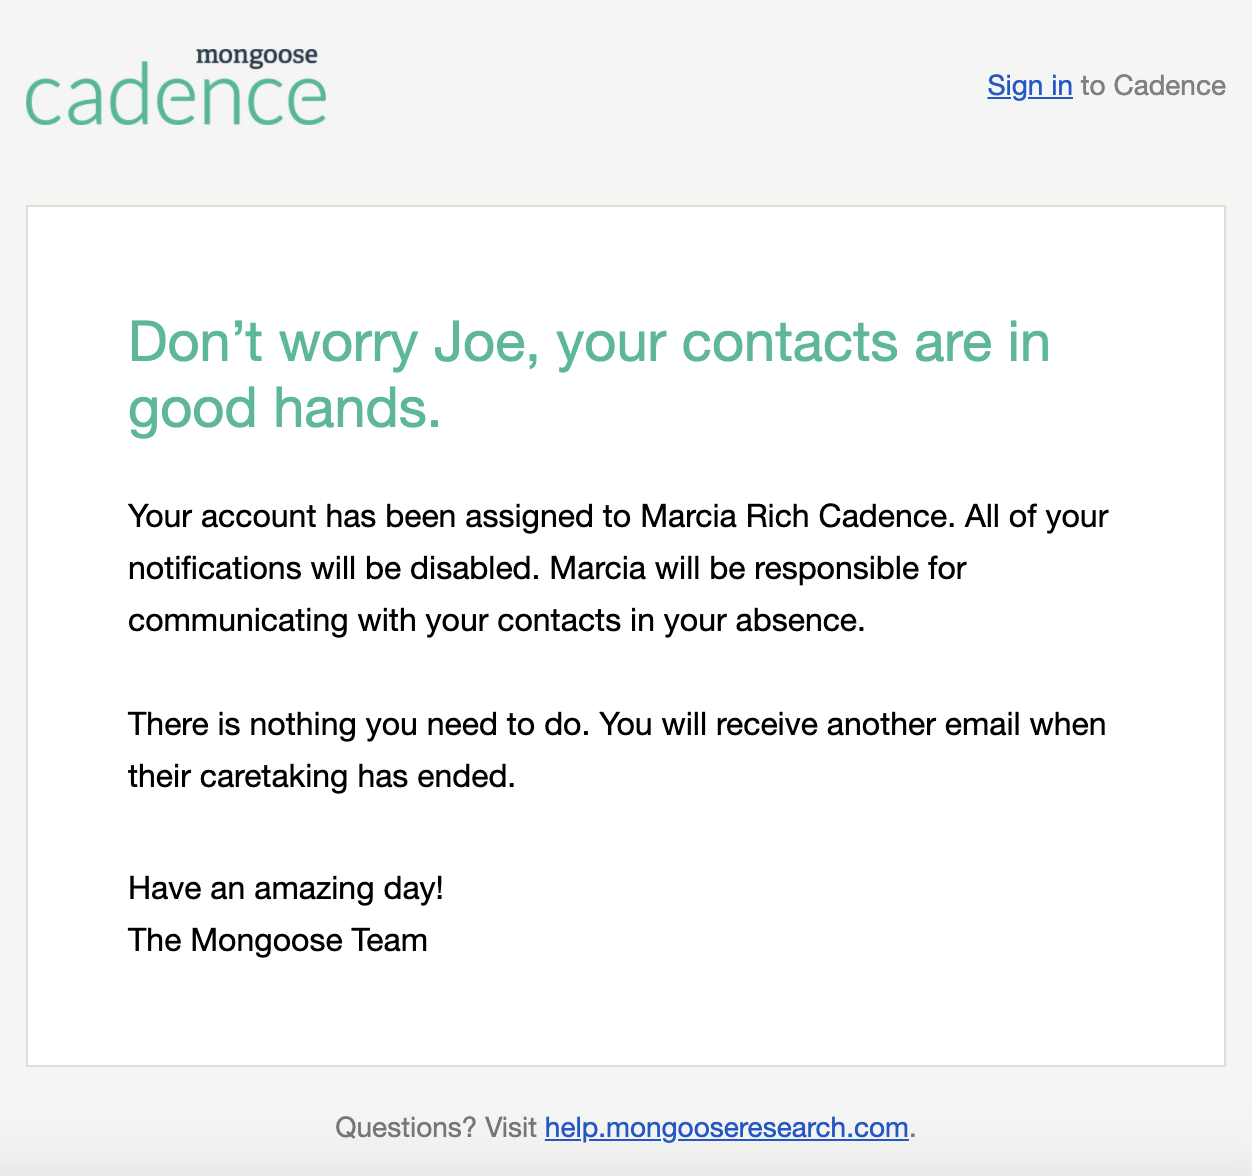Click "their caretaking has ended." line
Image resolution: width=1252 pixels, height=1176 pixels.
[x=321, y=776]
